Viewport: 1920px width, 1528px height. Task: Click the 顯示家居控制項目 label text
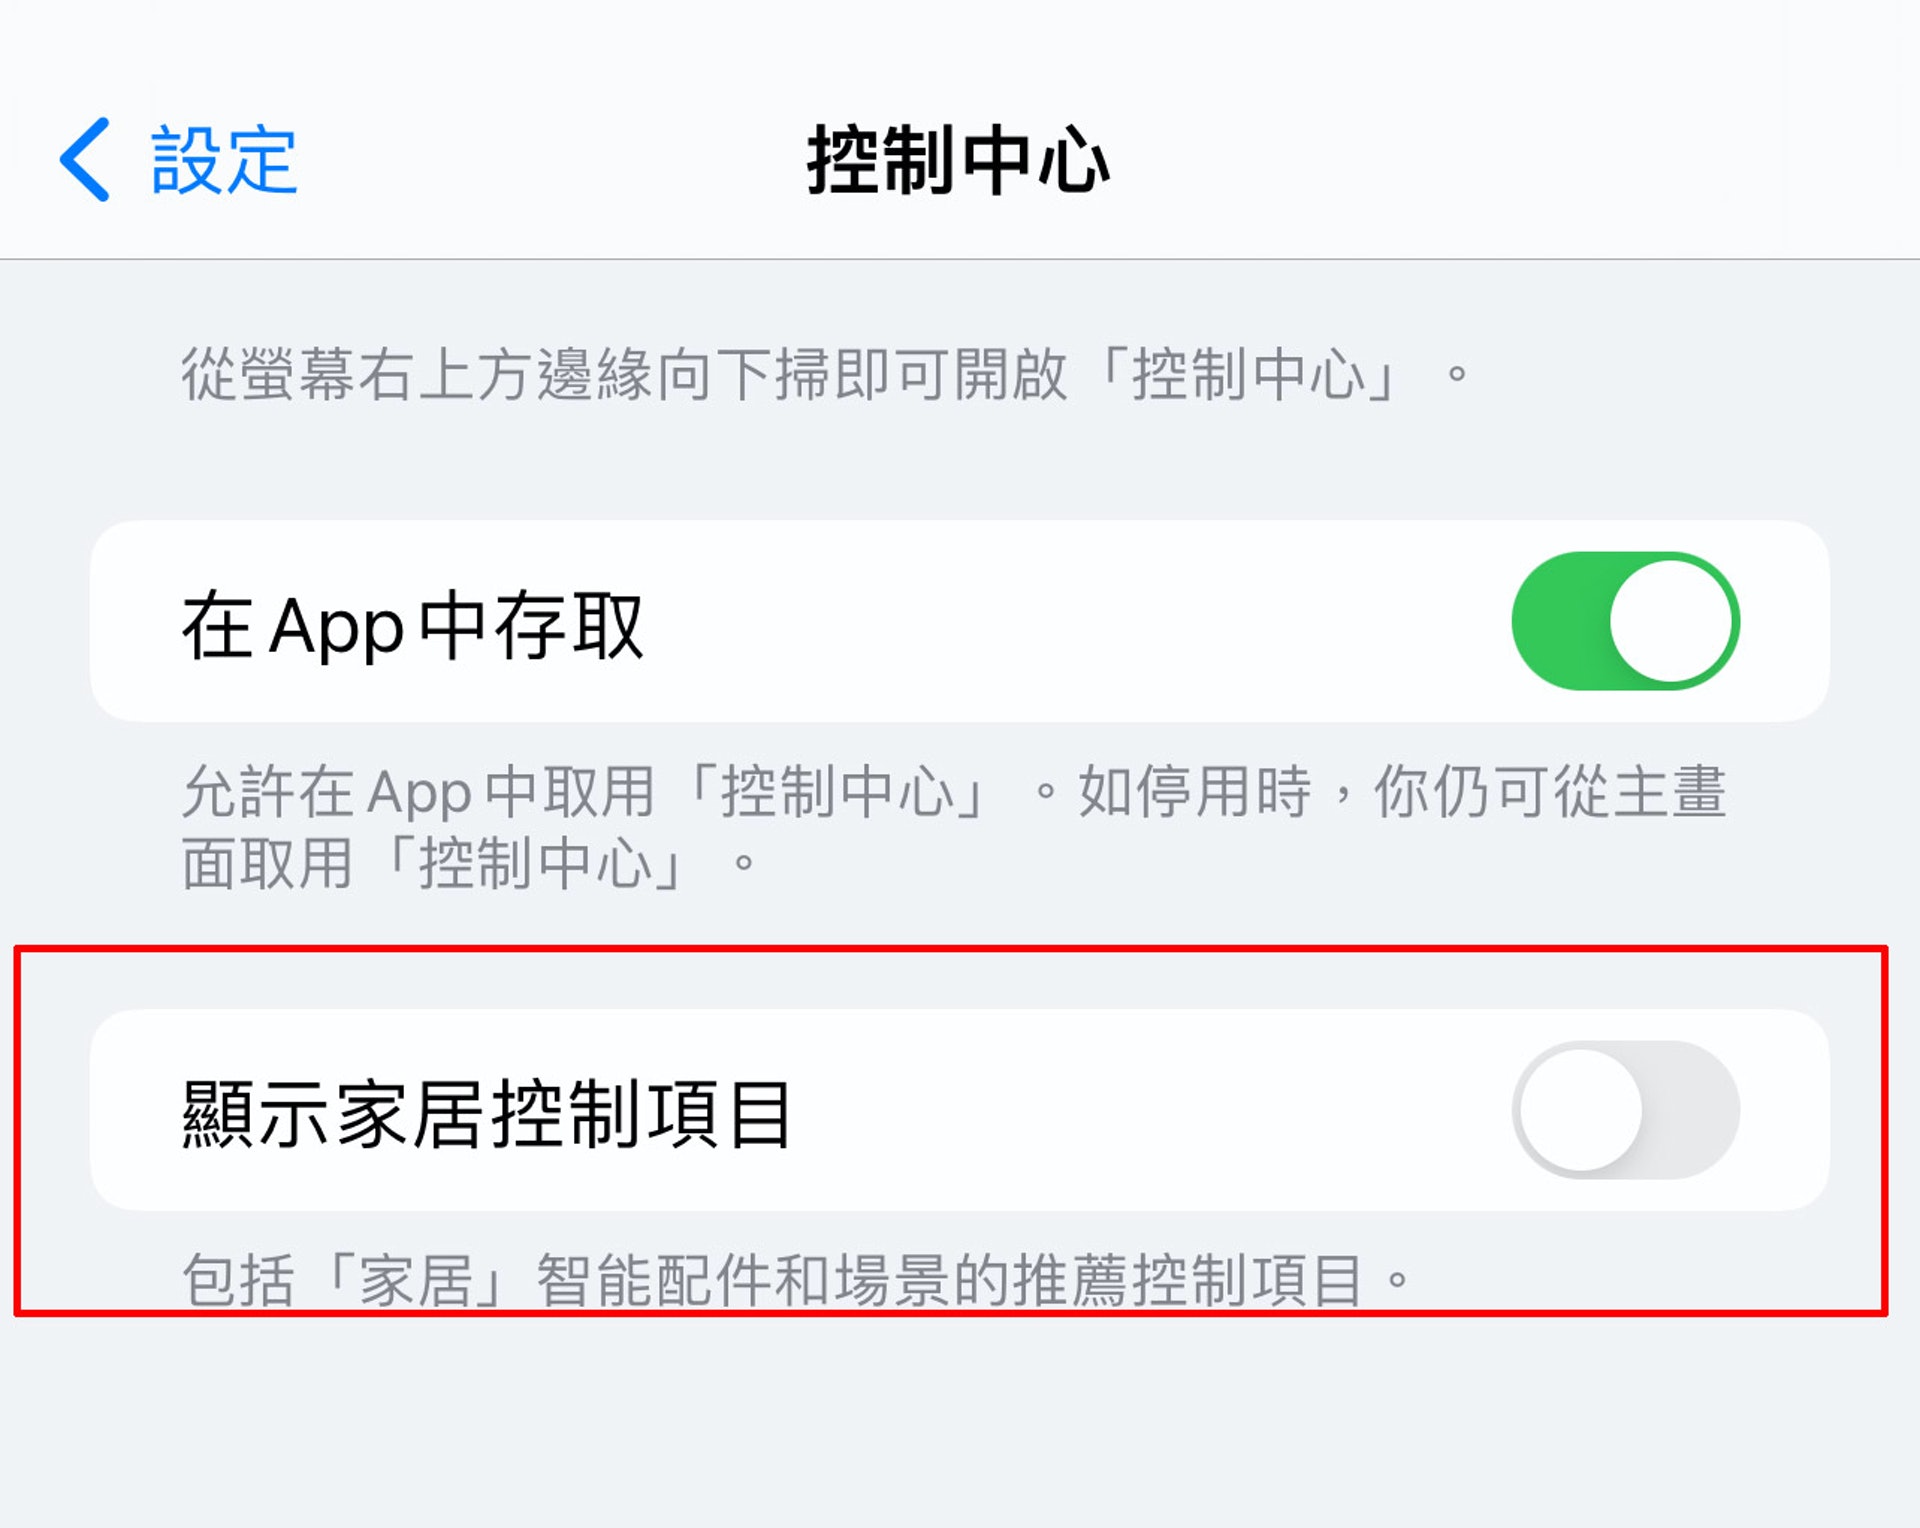[x=487, y=1115]
